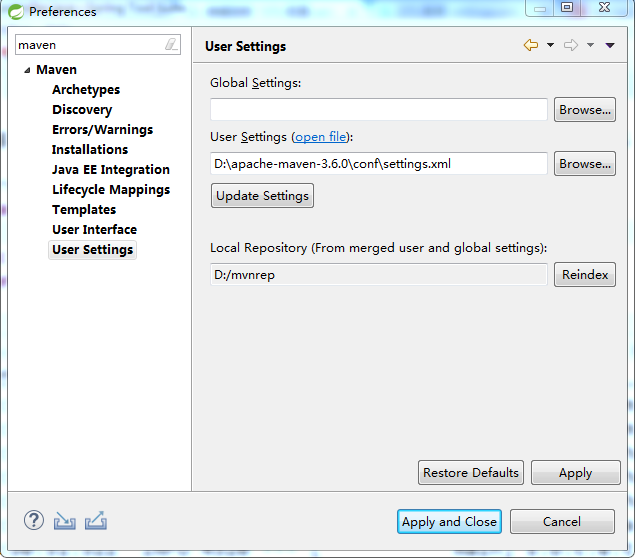Image resolution: width=635 pixels, height=558 pixels.
Task: Collapse the Maven tree node
Action: tap(27, 70)
